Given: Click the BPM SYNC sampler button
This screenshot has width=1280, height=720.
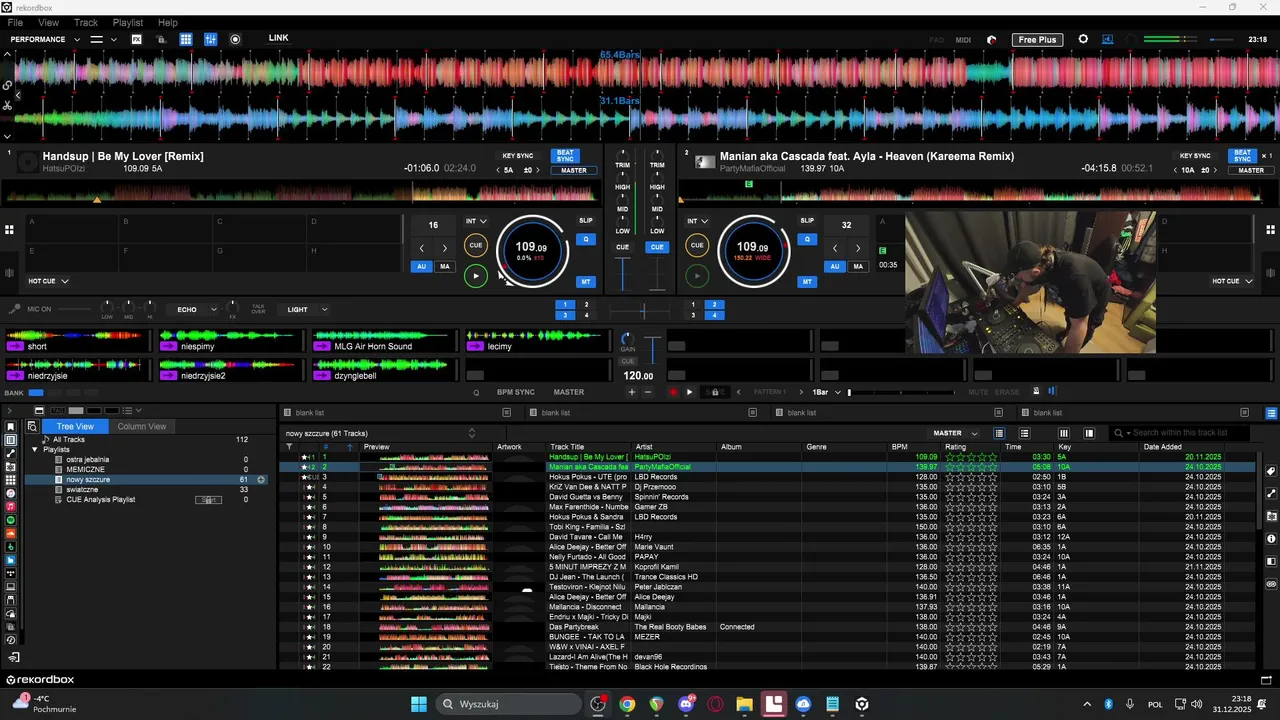Looking at the screenshot, I should [x=516, y=392].
